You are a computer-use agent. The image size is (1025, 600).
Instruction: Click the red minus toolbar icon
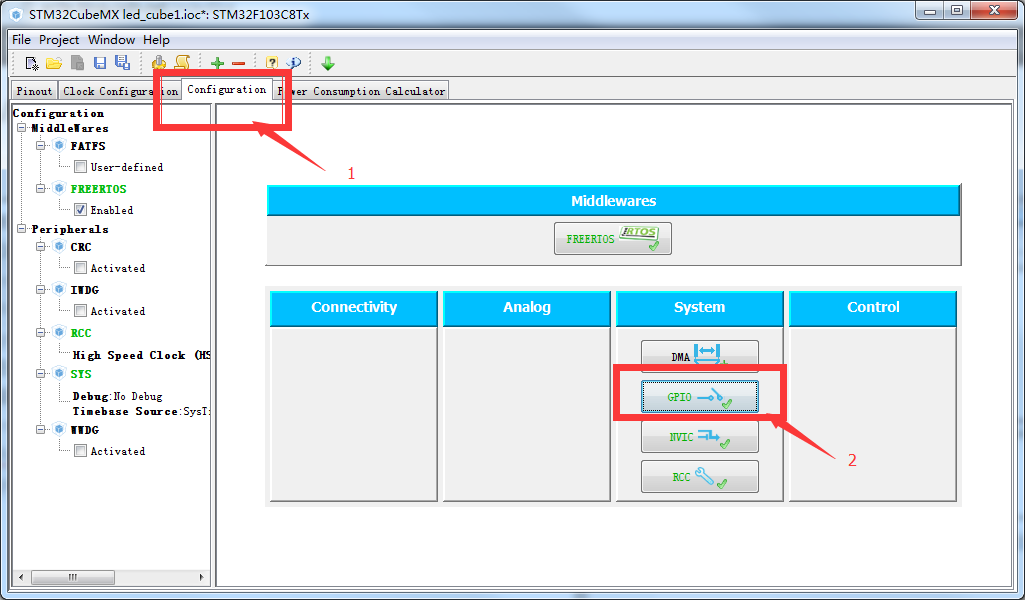point(240,62)
